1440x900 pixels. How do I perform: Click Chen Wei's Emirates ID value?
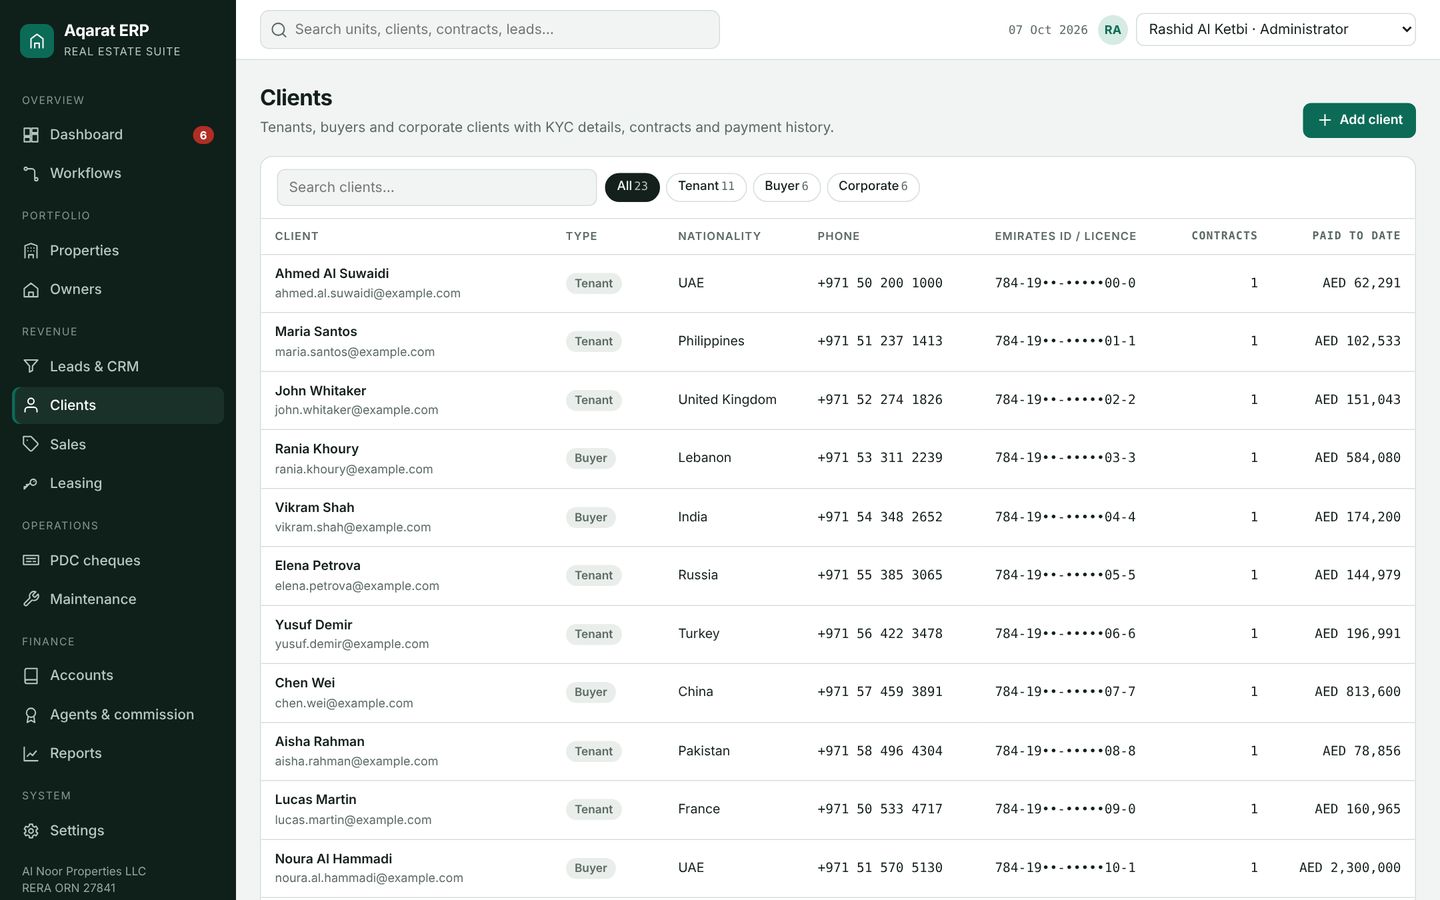click(1065, 692)
